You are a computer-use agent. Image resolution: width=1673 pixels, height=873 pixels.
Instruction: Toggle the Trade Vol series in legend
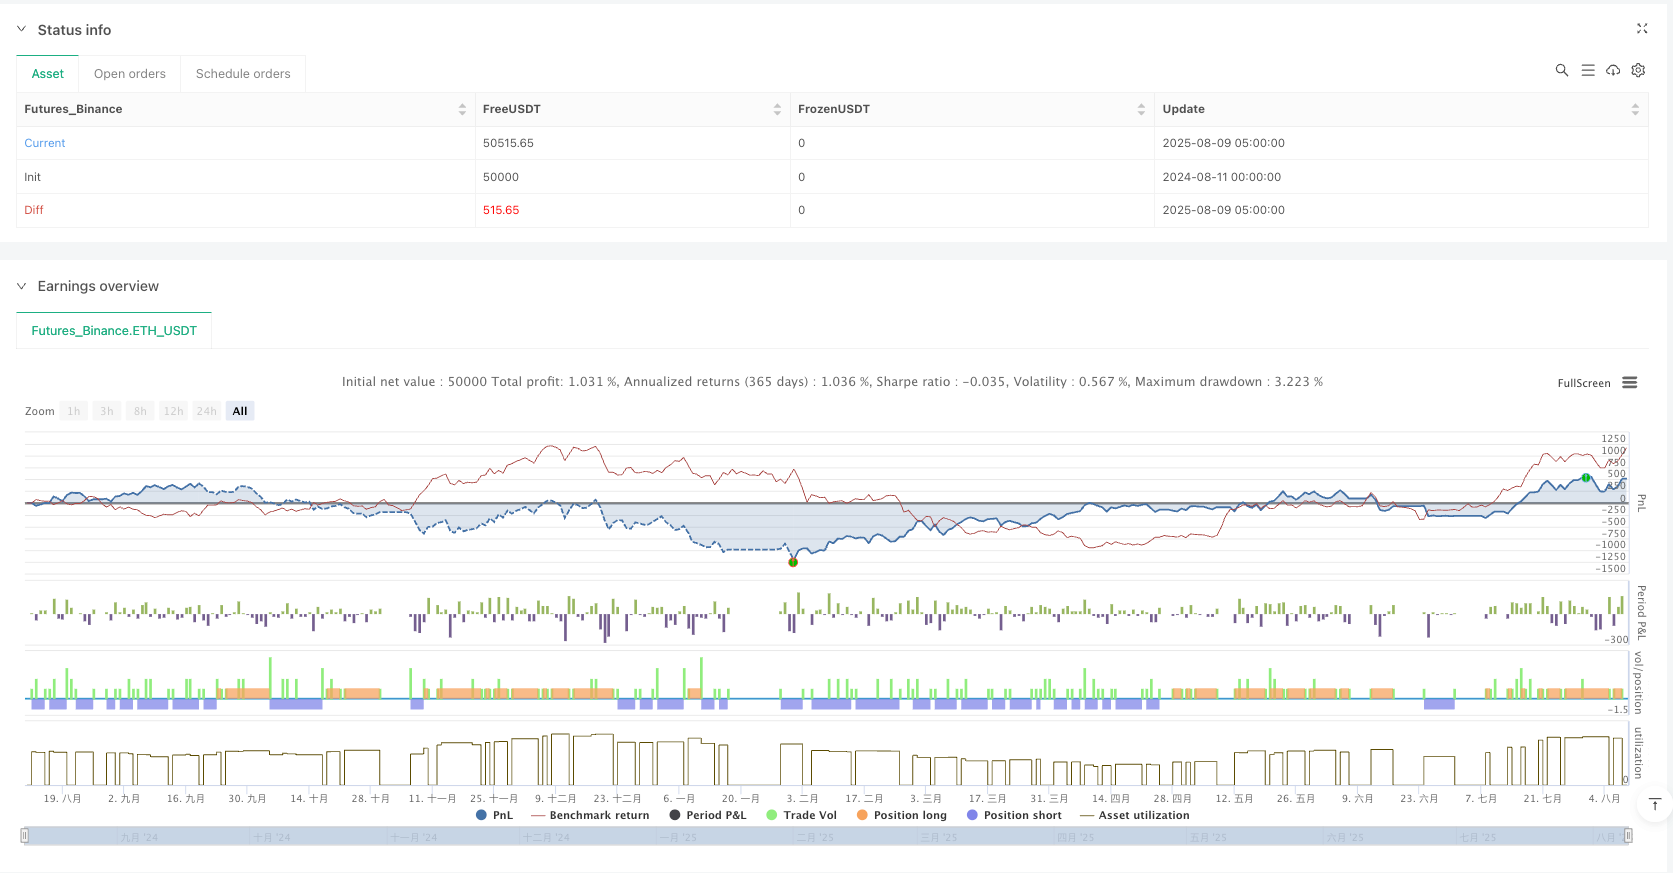[x=802, y=815]
